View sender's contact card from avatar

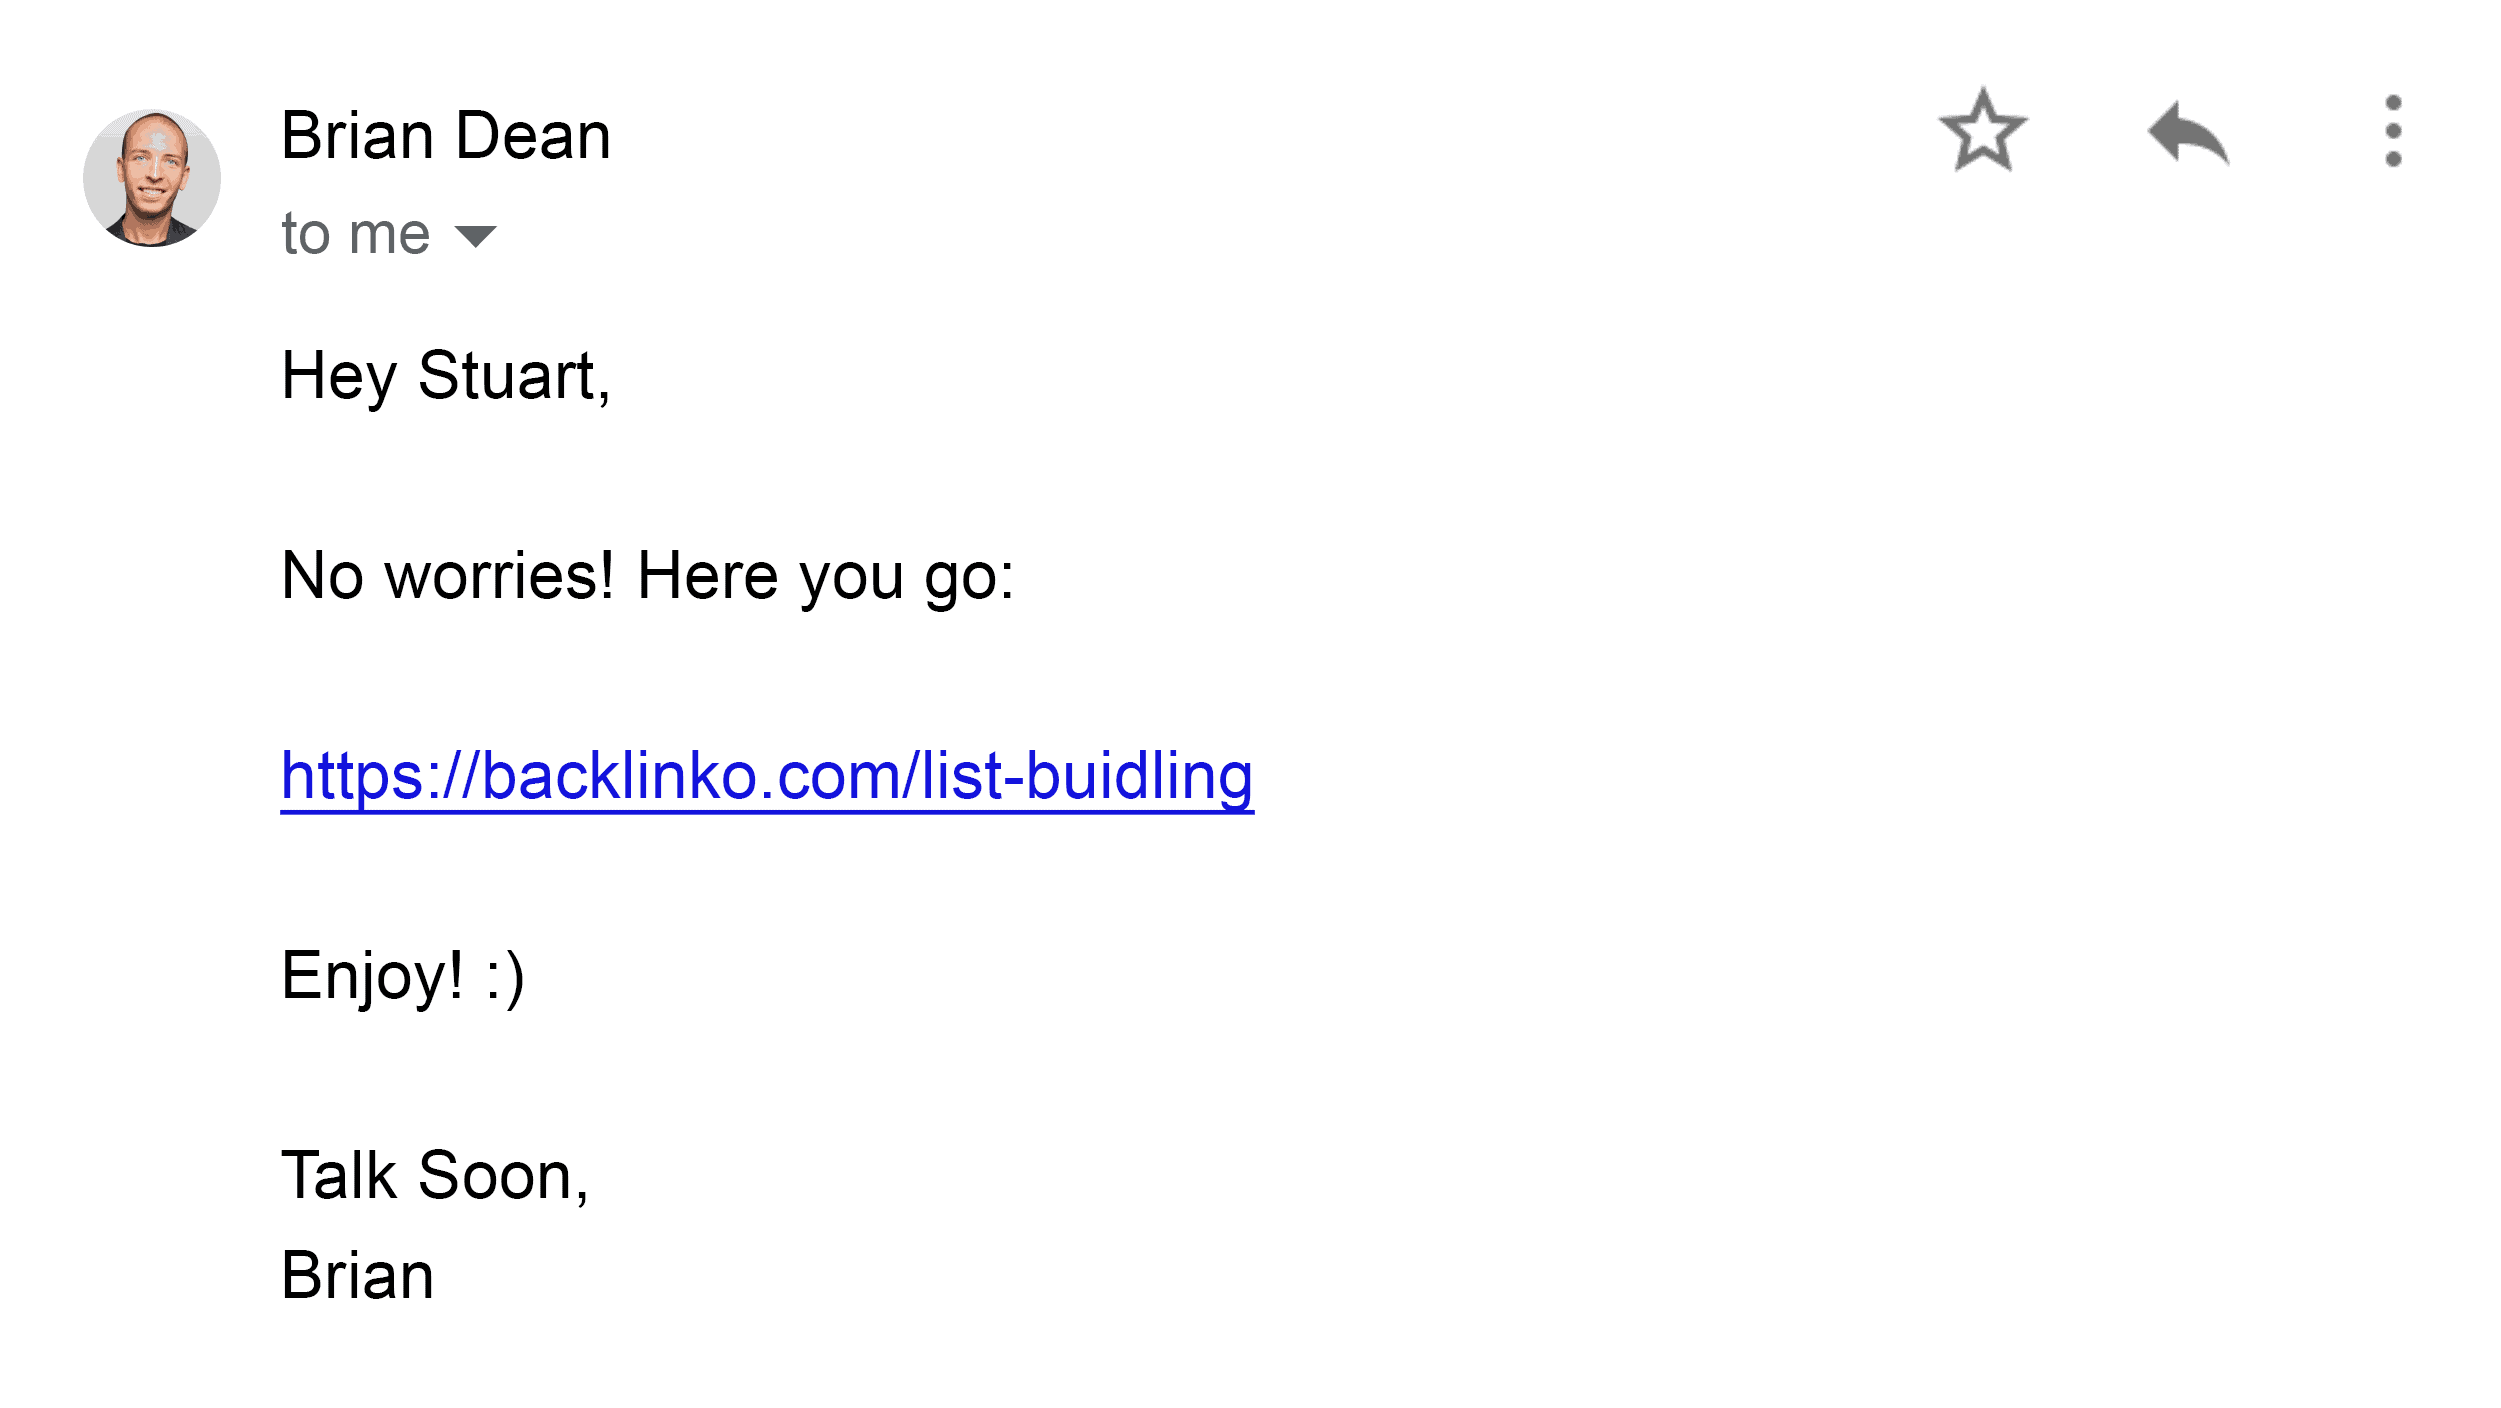pos(152,178)
